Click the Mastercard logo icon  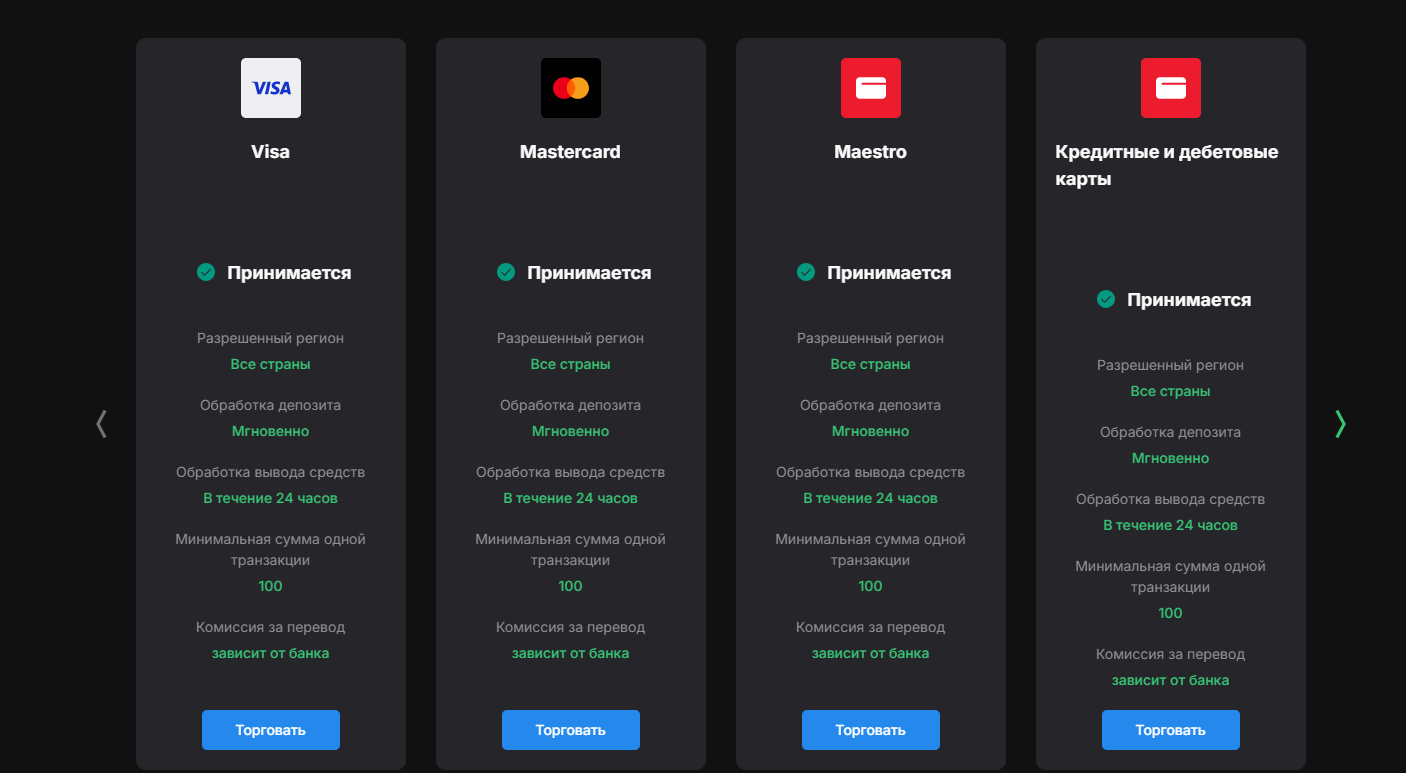(x=571, y=88)
